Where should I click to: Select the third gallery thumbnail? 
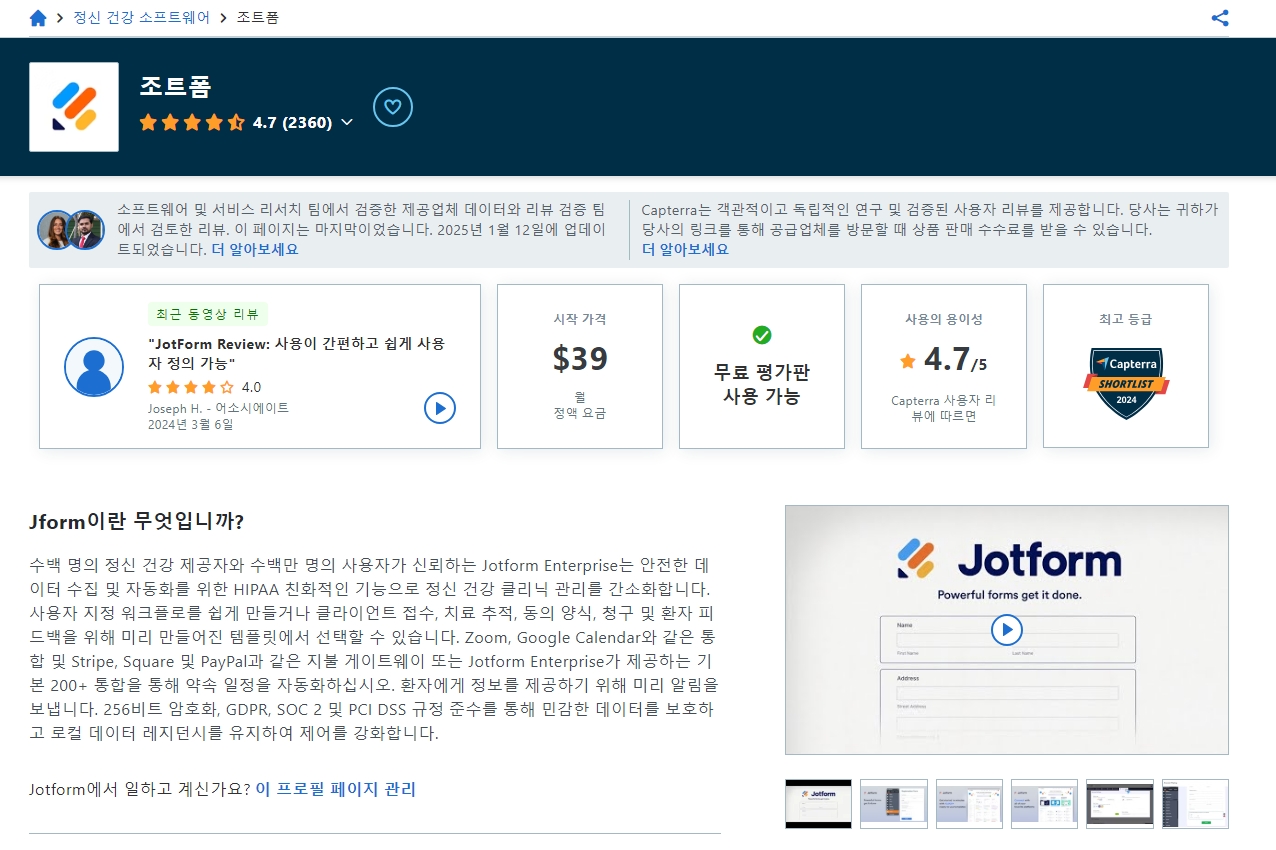tap(969, 804)
